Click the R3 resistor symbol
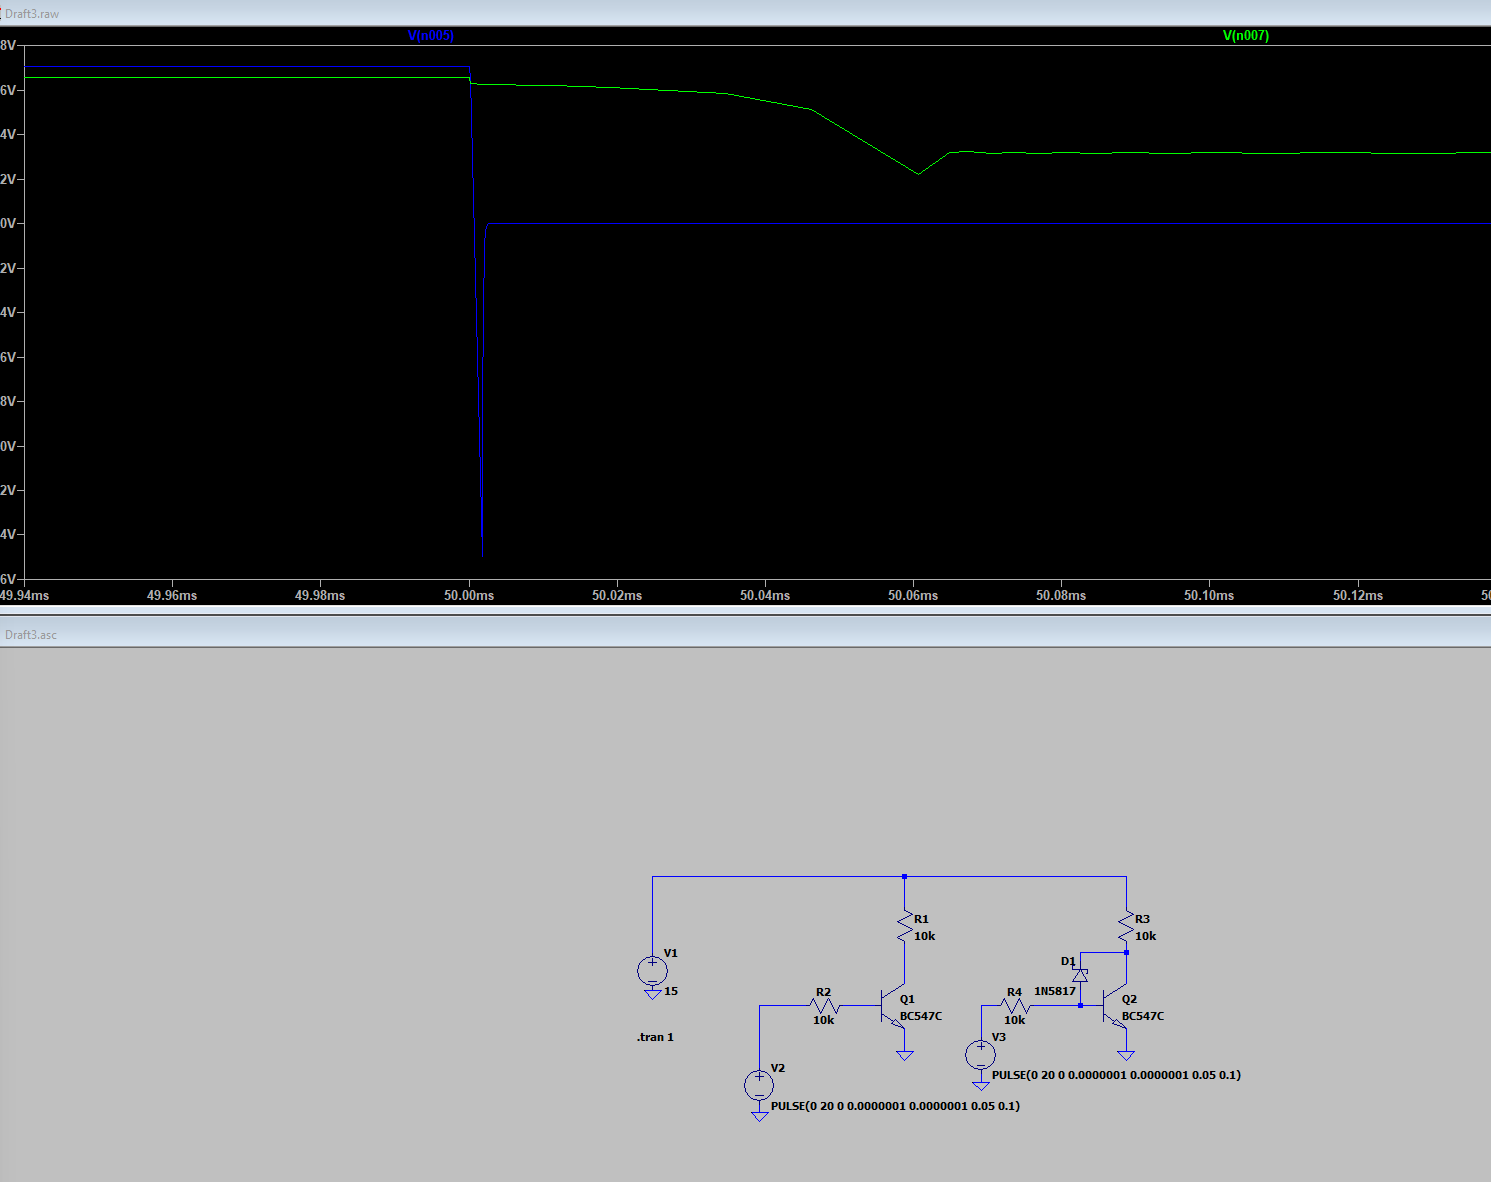The width and height of the screenshot is (1491, 1182). [1126, 926]
